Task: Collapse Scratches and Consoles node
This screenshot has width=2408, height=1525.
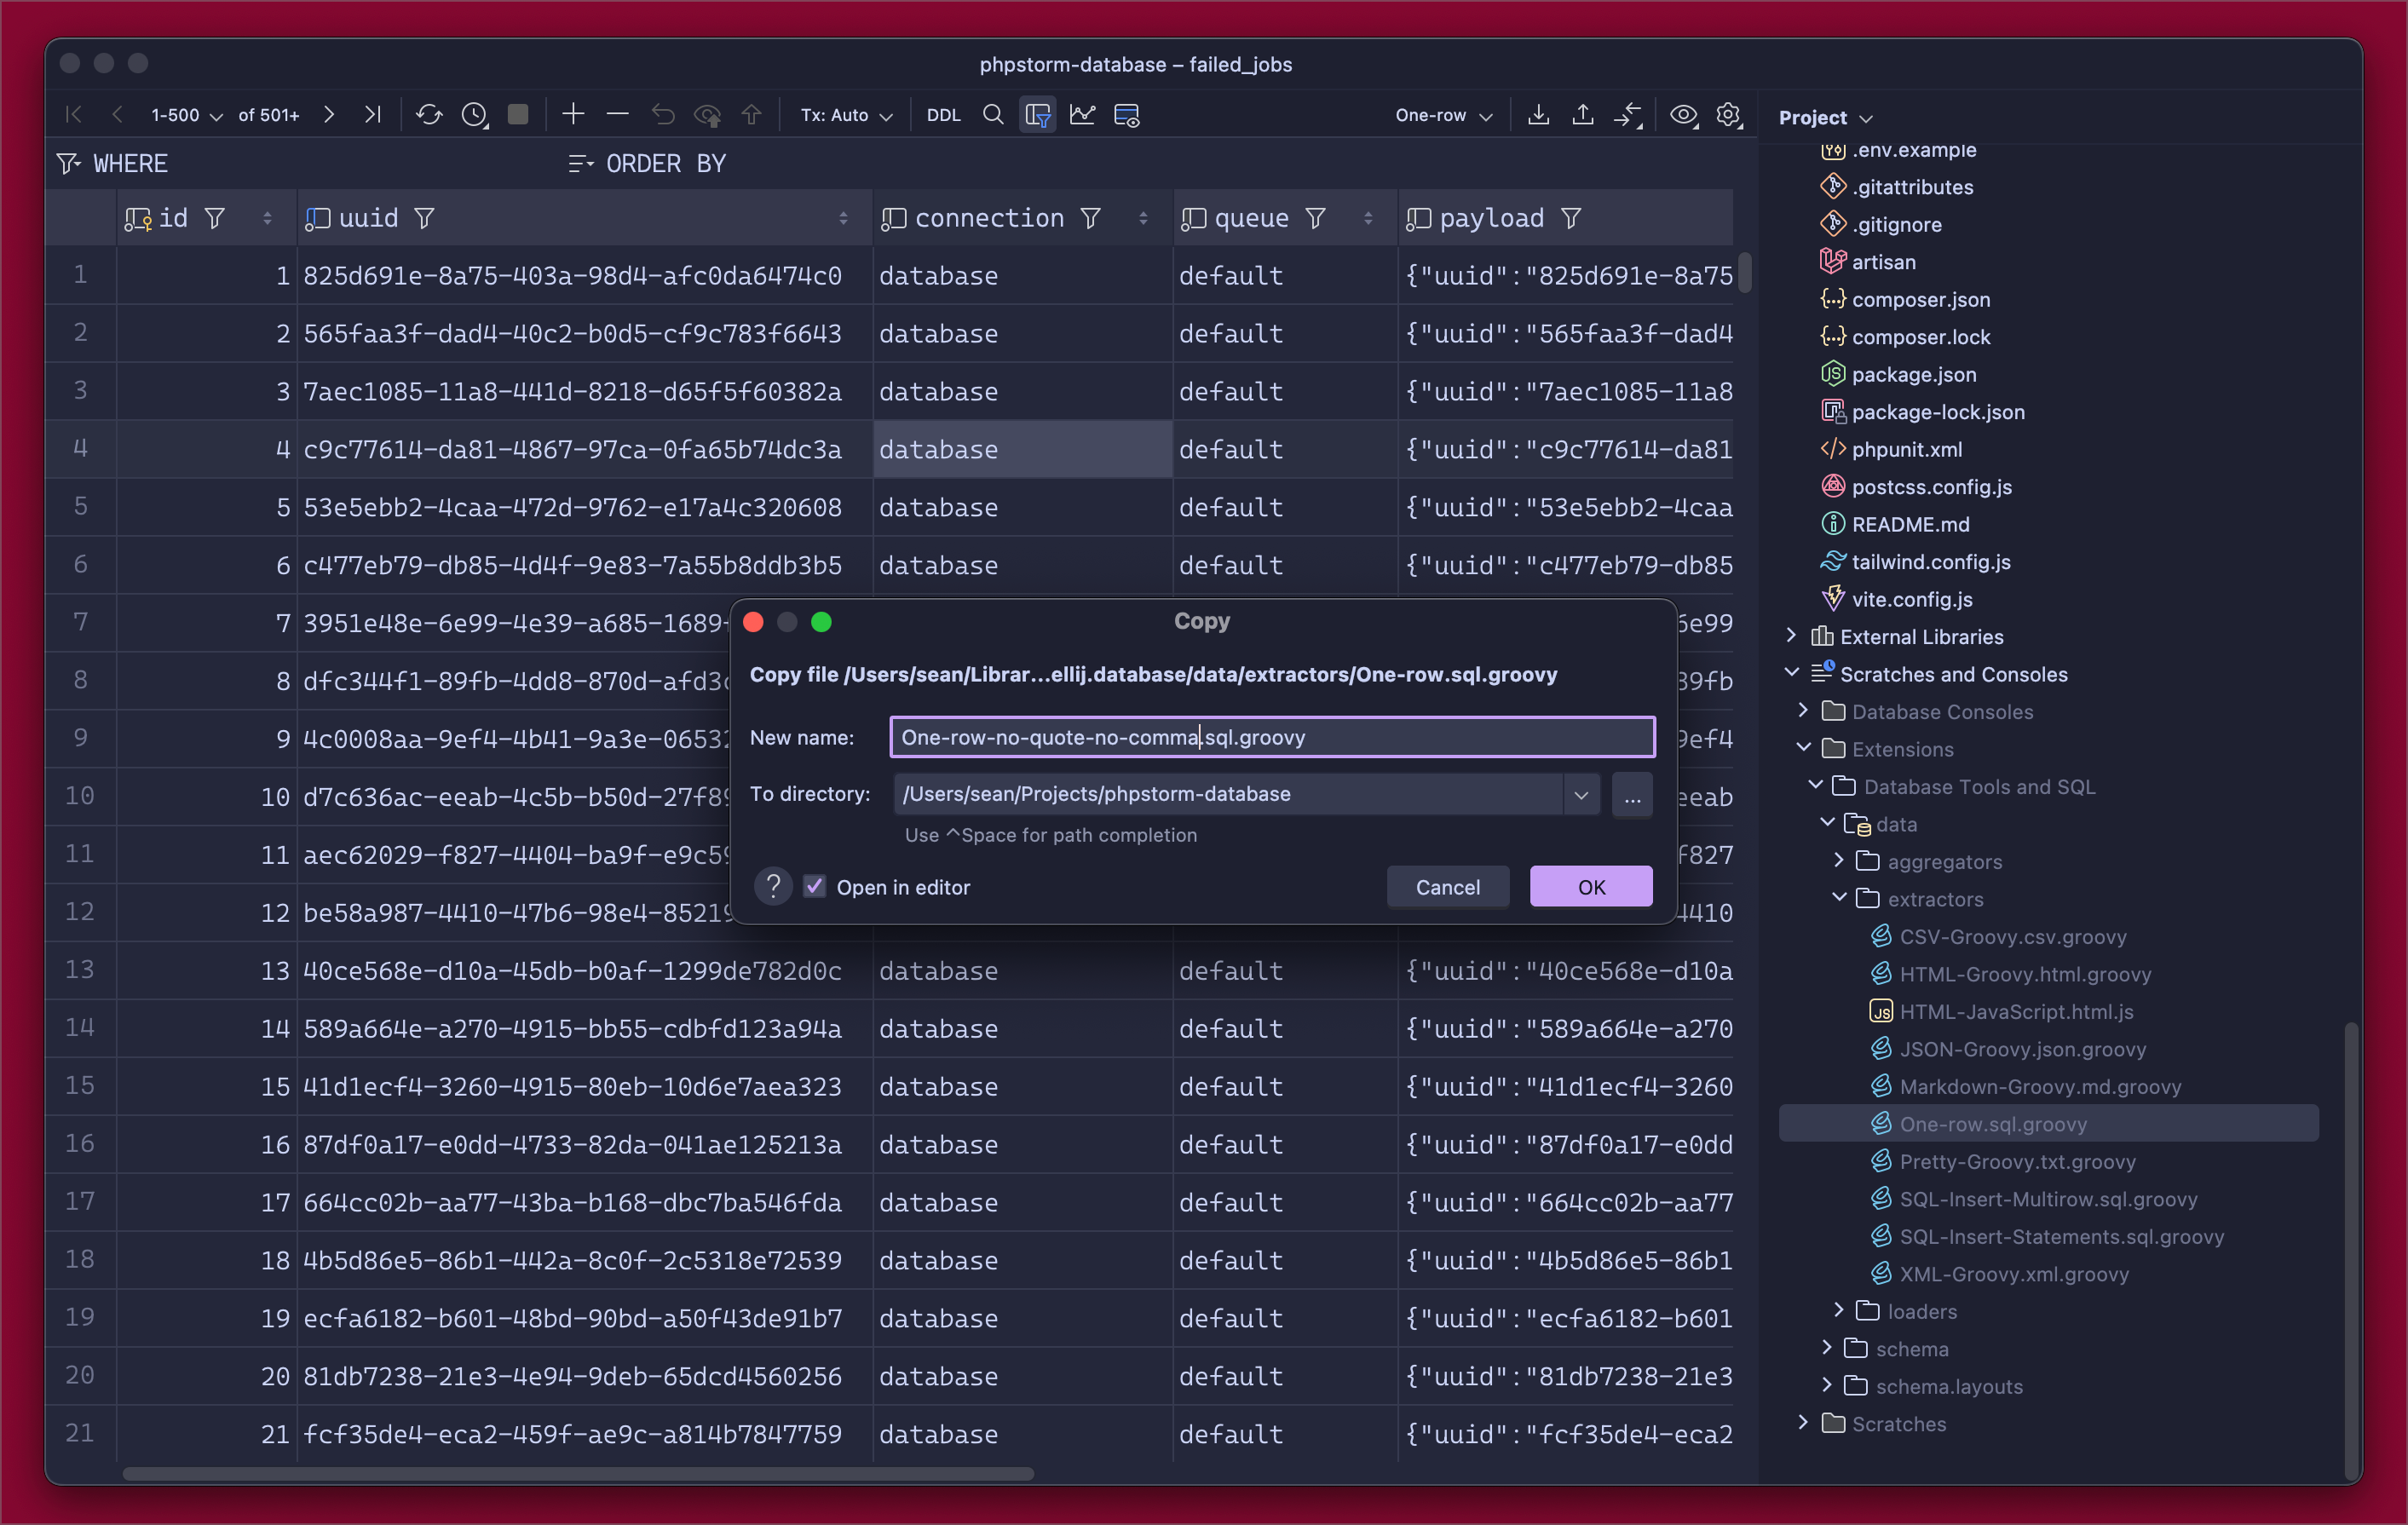Action: point(1792,673)
